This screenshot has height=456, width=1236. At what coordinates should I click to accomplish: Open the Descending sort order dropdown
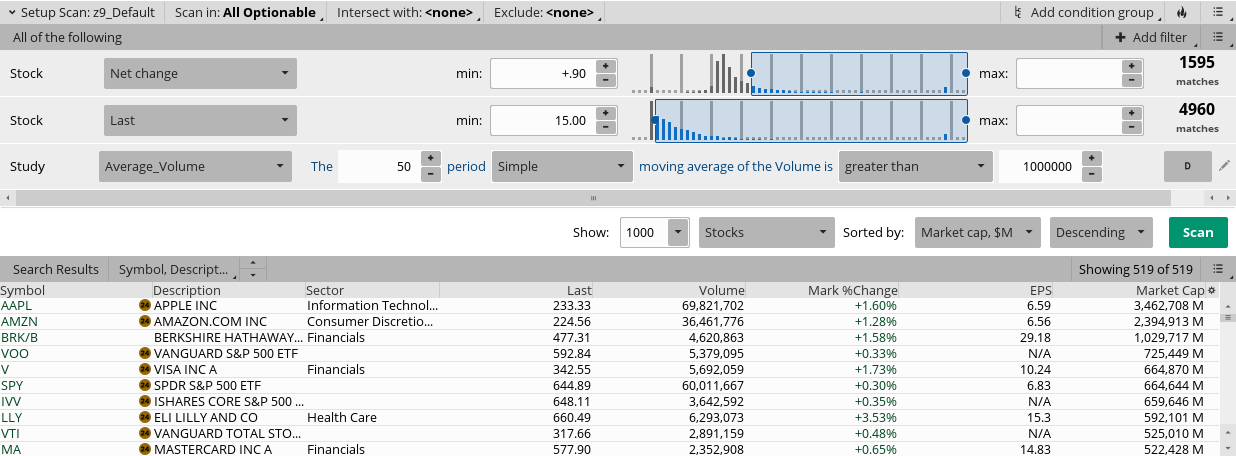1102,232
